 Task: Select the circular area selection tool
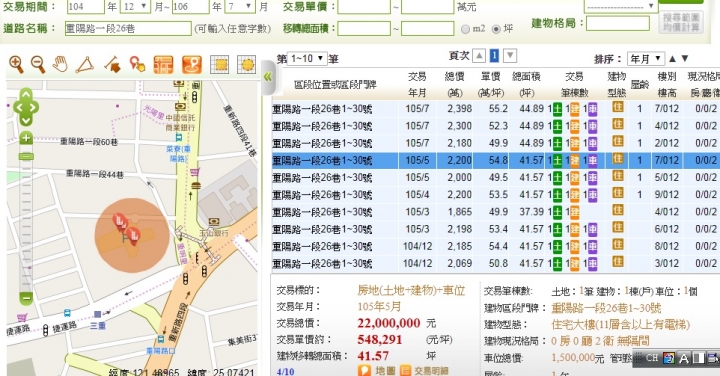[x=247, y=65]
